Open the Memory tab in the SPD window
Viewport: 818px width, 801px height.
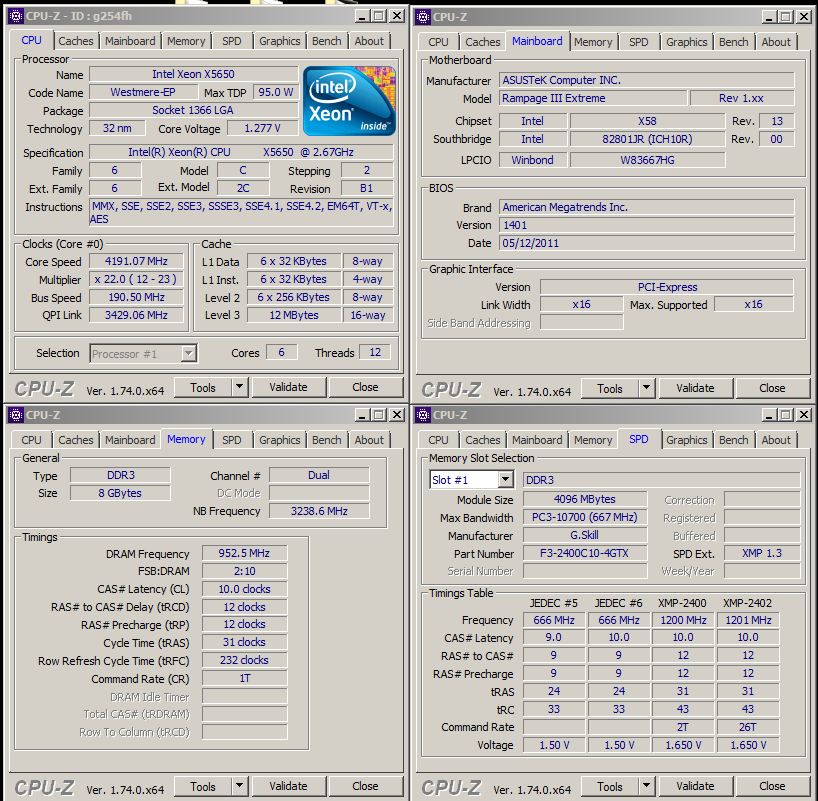pos(593,440)
